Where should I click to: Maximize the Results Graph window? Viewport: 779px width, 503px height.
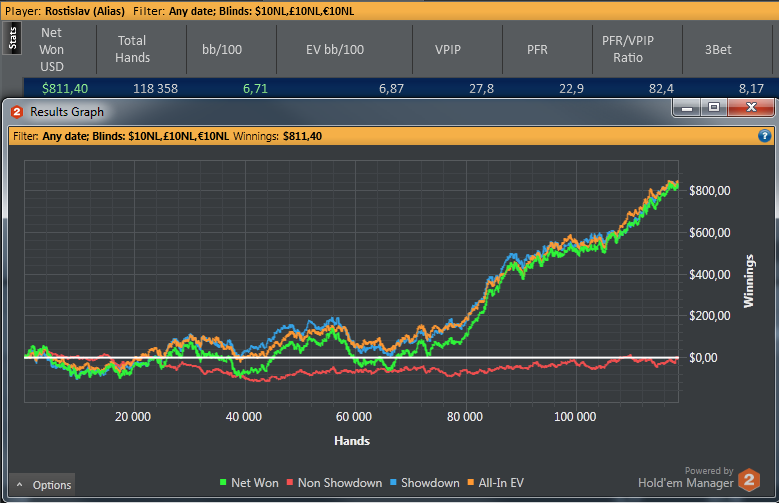(714, 107)
